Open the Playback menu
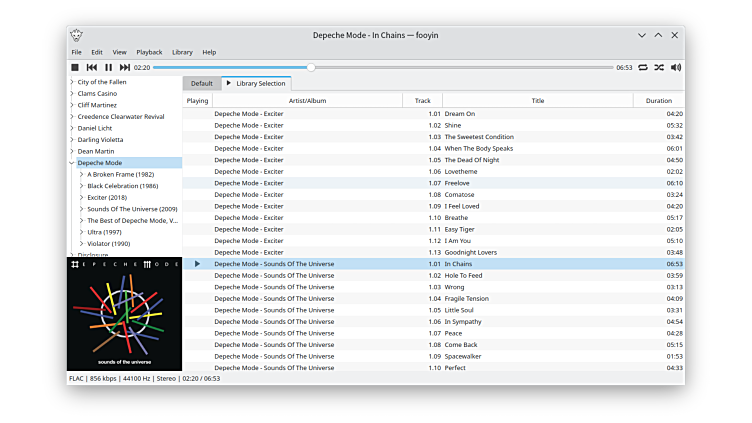The height and width of the screenshot is (423, 752). [149, 52]
